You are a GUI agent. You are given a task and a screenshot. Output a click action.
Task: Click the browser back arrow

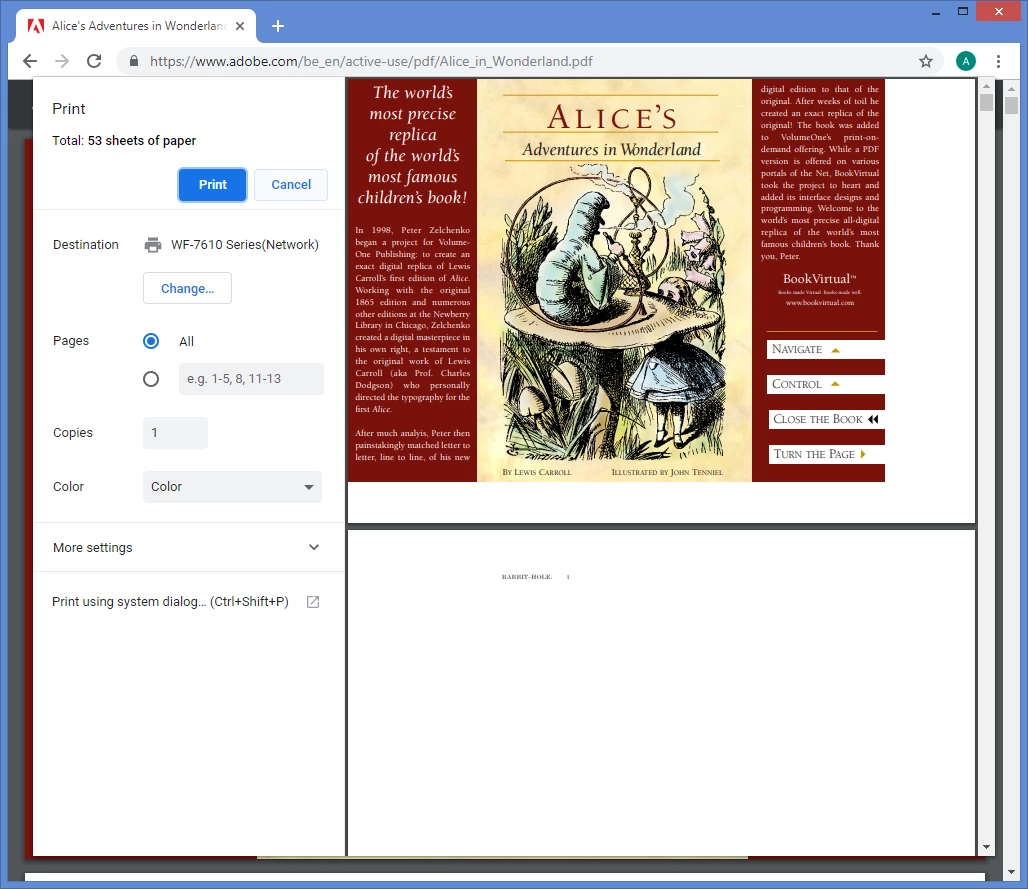(x=30, y=61)
